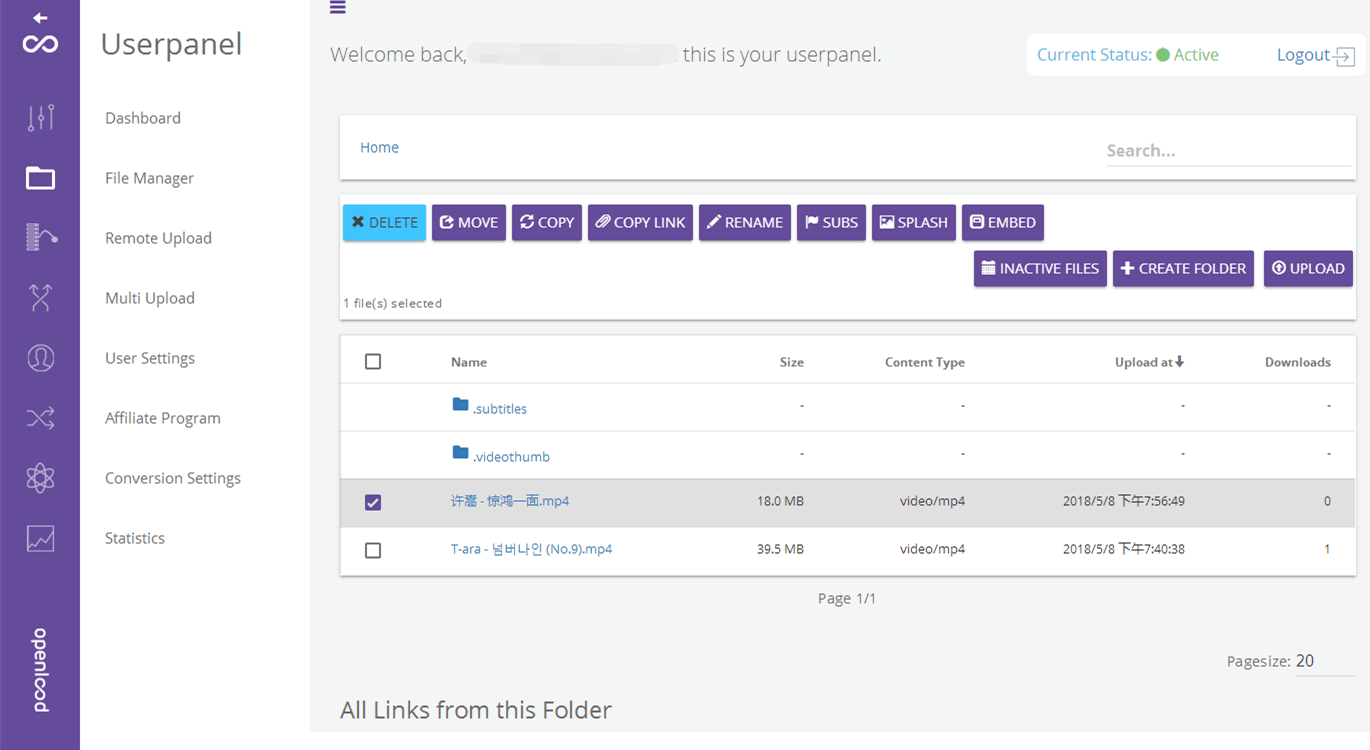Viewport: 1370px width, 750px height.
Task: Open the .videothumb folder link
Action: tap(511, 457)
